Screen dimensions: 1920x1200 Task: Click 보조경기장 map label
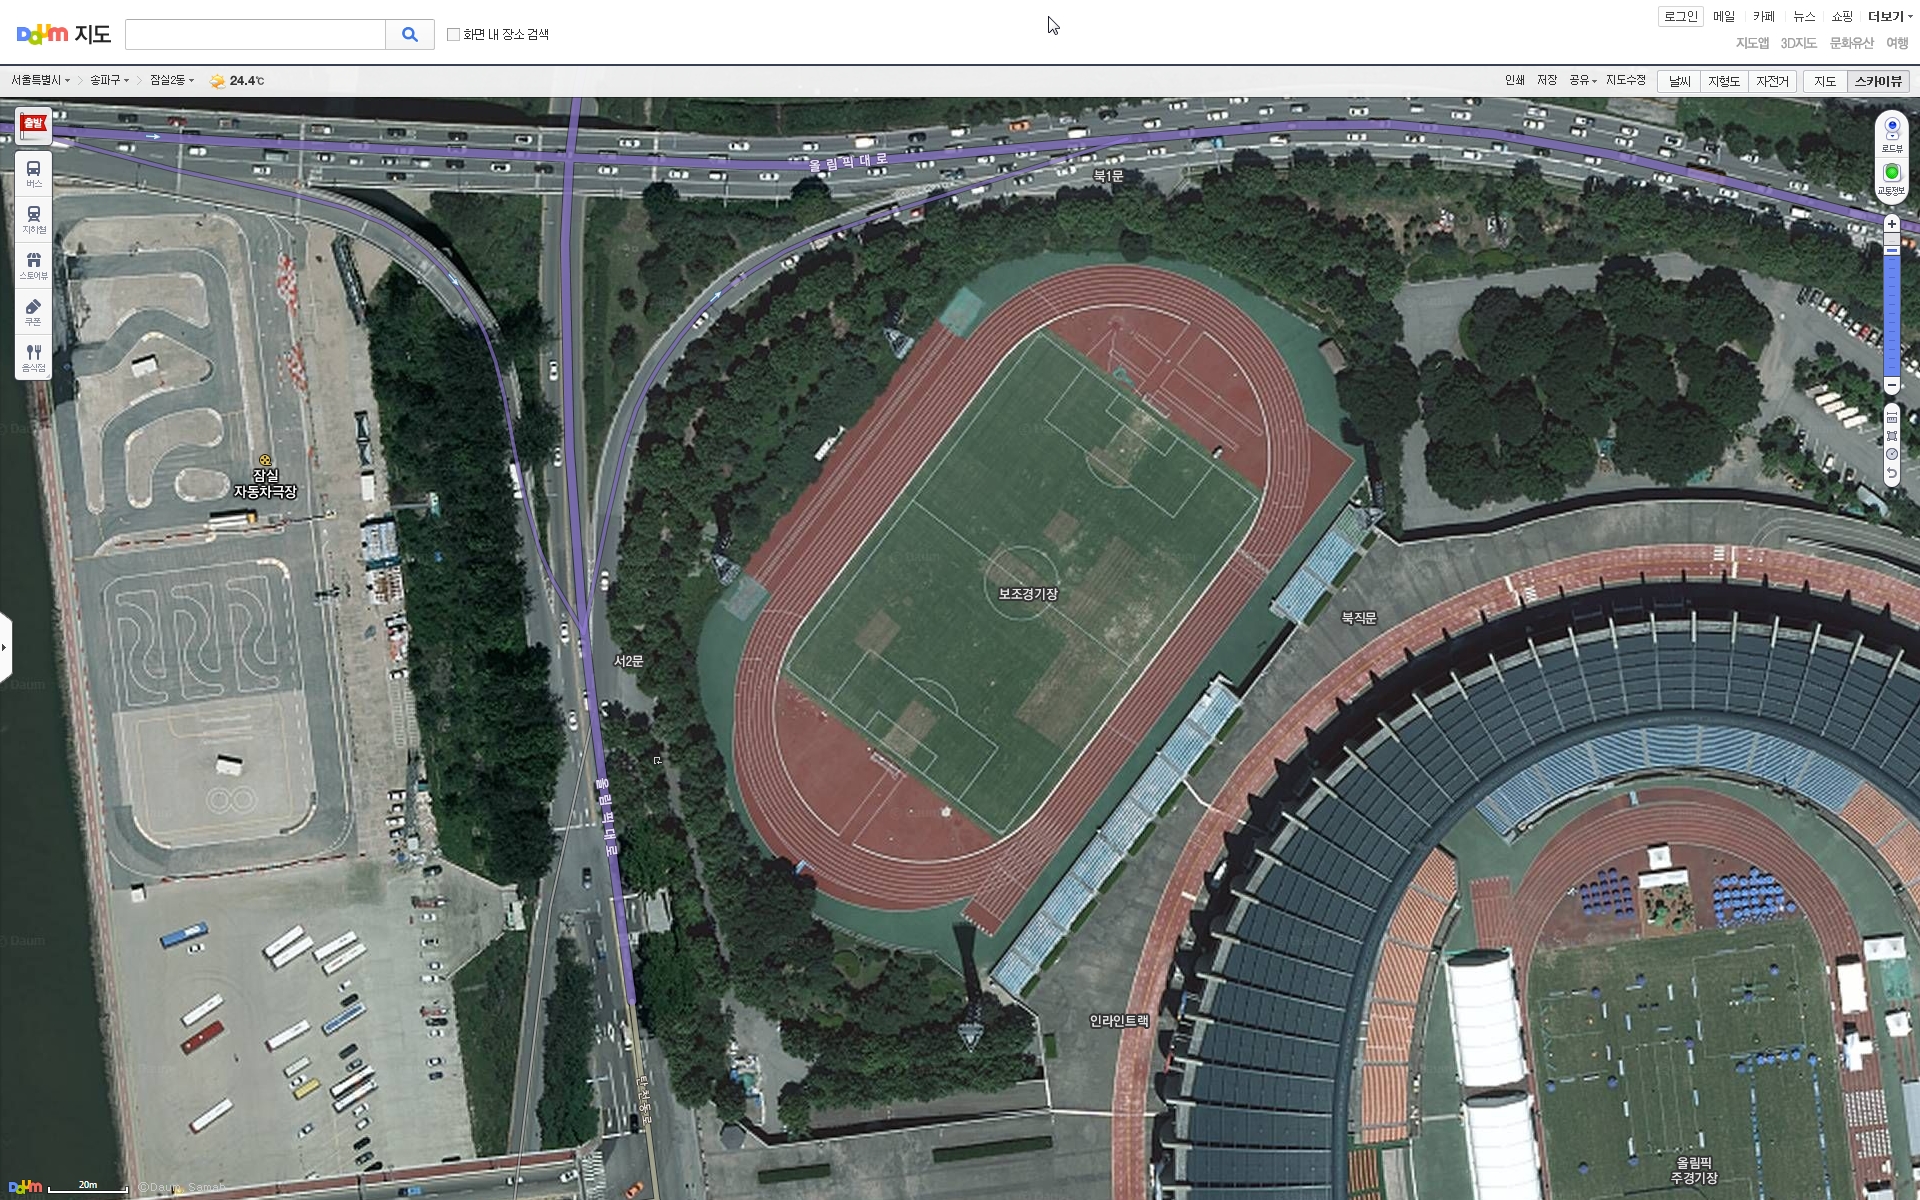[1028, 594]
